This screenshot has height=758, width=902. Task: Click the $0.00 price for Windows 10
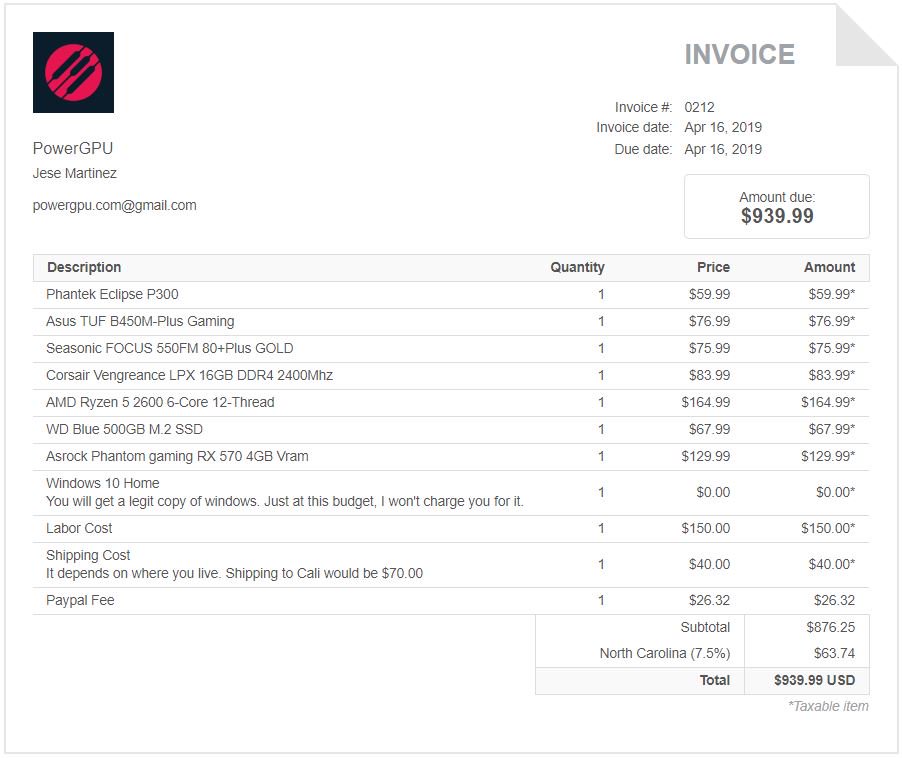click(x=713, y=492)
